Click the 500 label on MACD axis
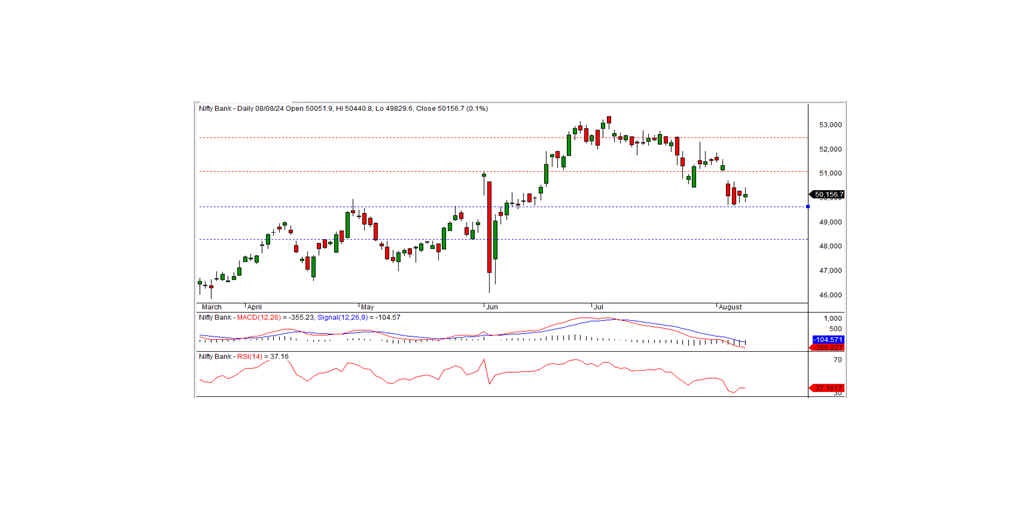1021x529 pixels. pos(835,329)
